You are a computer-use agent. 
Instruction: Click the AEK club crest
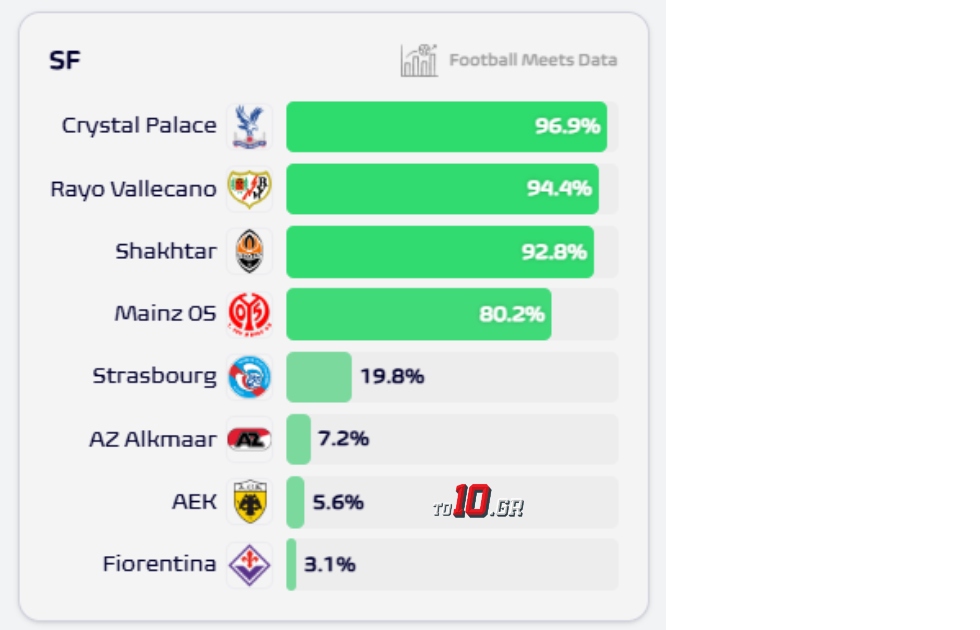pyautogui.click(x=248, y=502)
